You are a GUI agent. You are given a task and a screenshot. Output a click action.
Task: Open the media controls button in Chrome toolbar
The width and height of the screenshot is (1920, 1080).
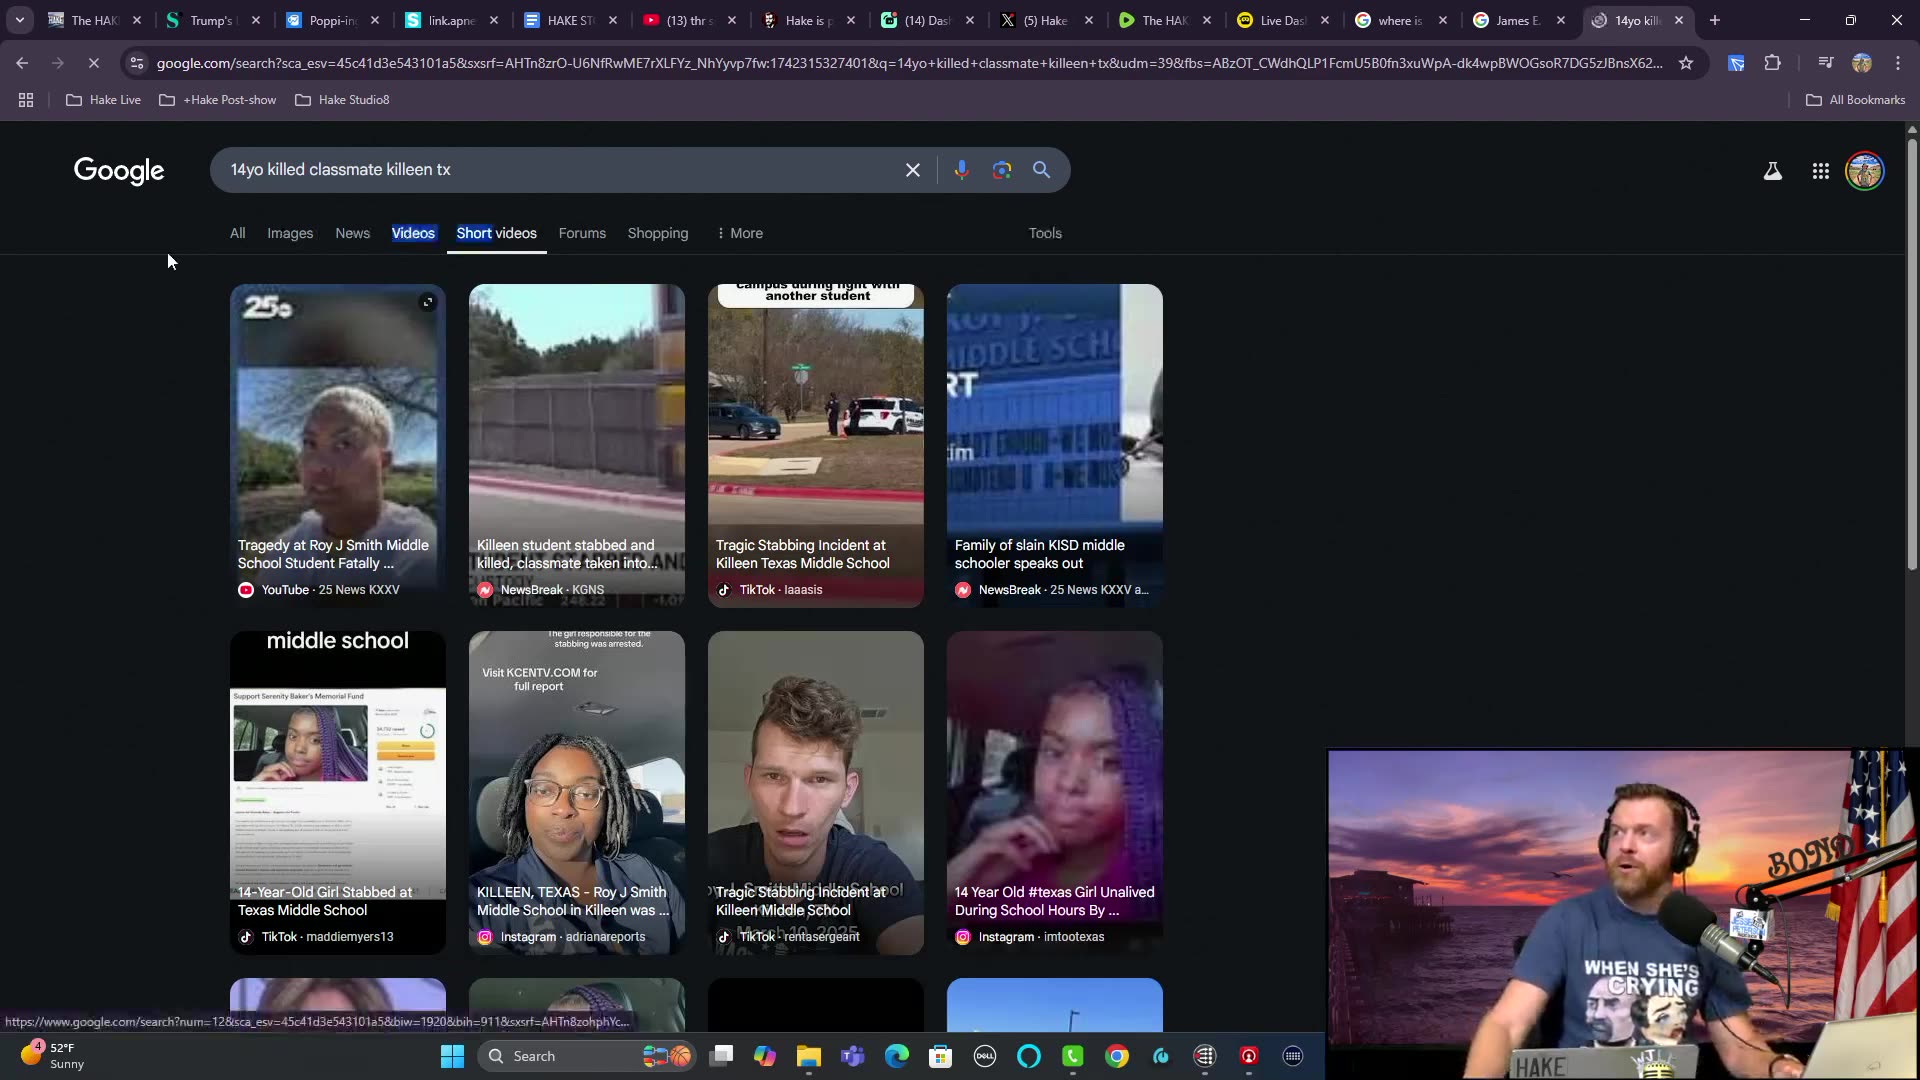click(x=1825, y=63)
